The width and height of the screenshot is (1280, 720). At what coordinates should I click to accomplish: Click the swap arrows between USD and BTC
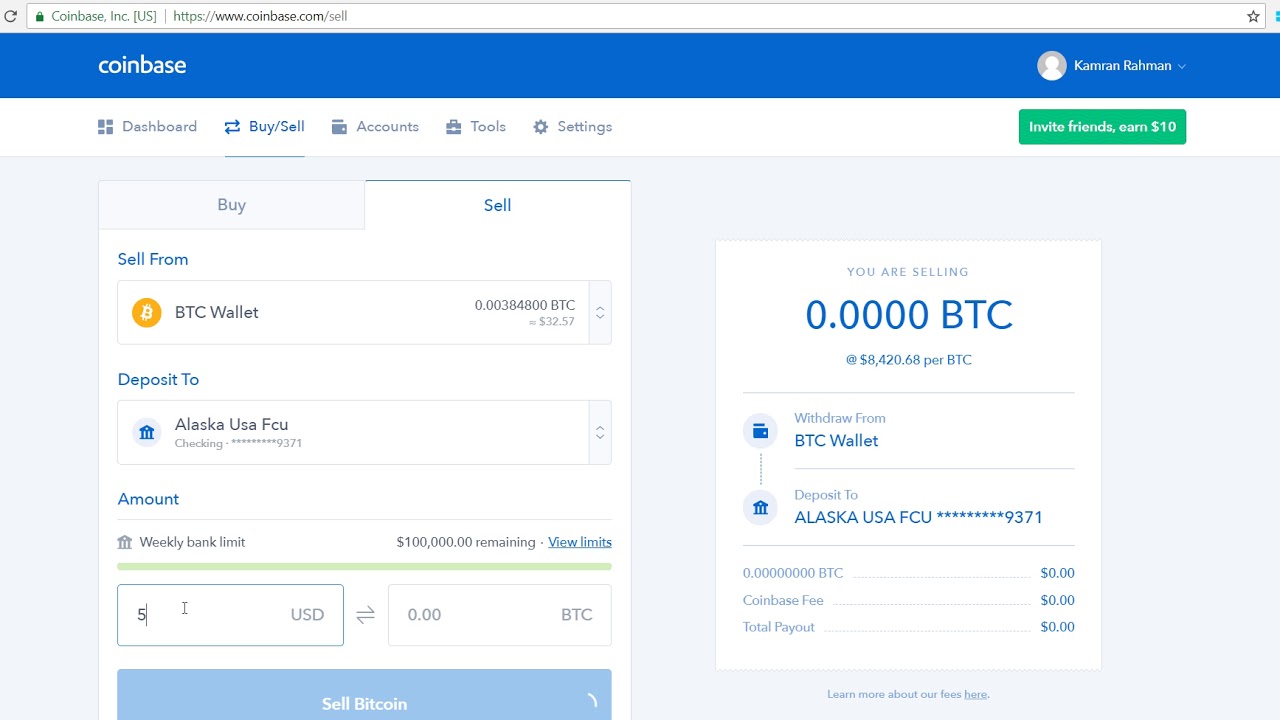click(365, 615)
